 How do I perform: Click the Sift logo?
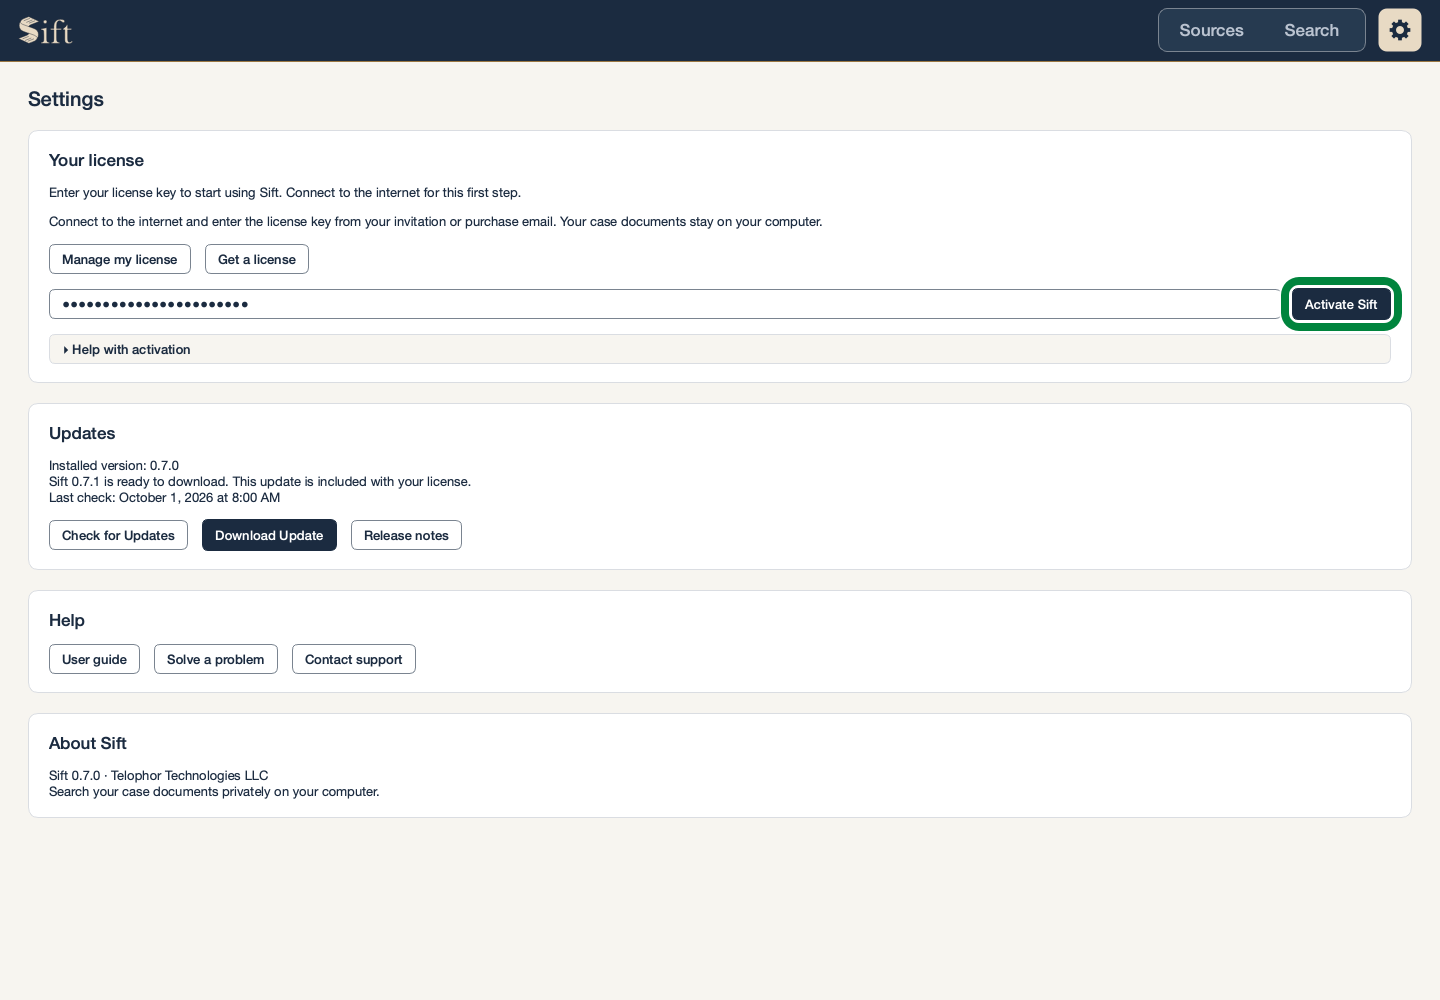coord(46,31)
